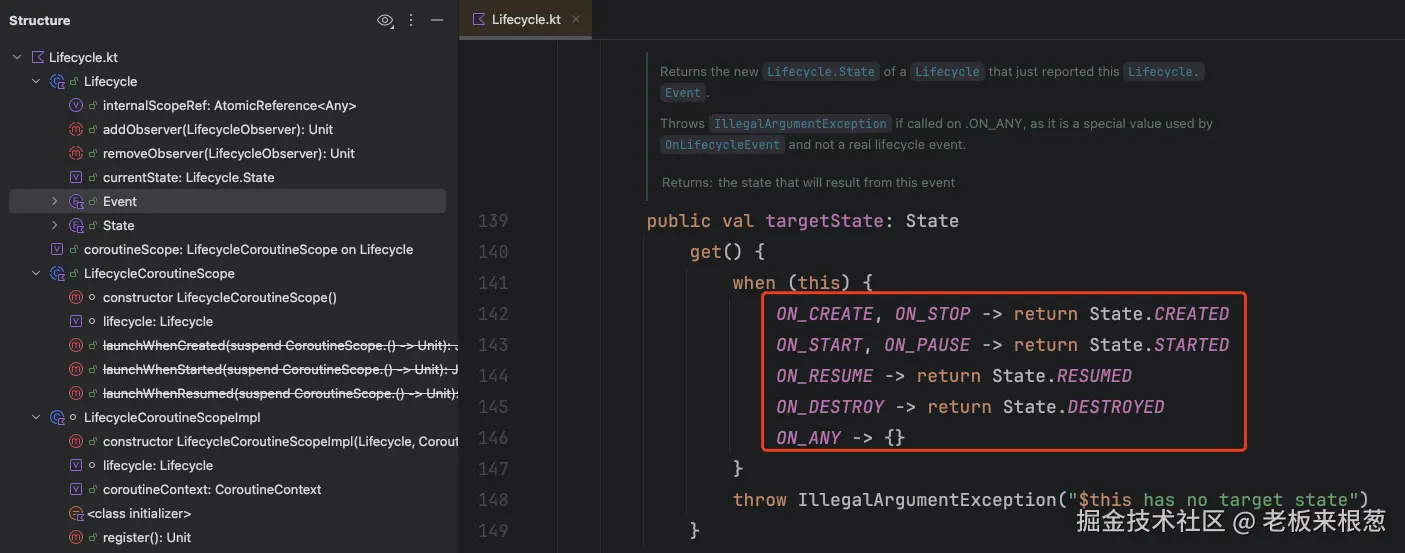Click the icon beside <class initializer>
The height and width of the screenshot is (553, 1405).
[x=75, y=513]
